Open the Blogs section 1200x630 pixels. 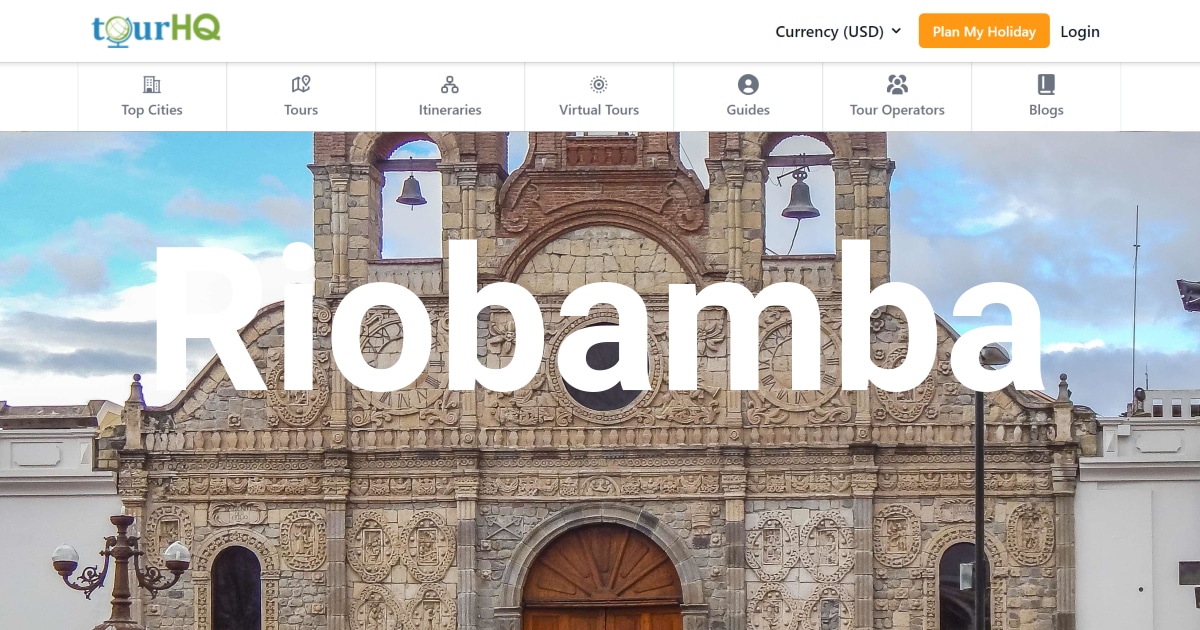[1046, 110]
